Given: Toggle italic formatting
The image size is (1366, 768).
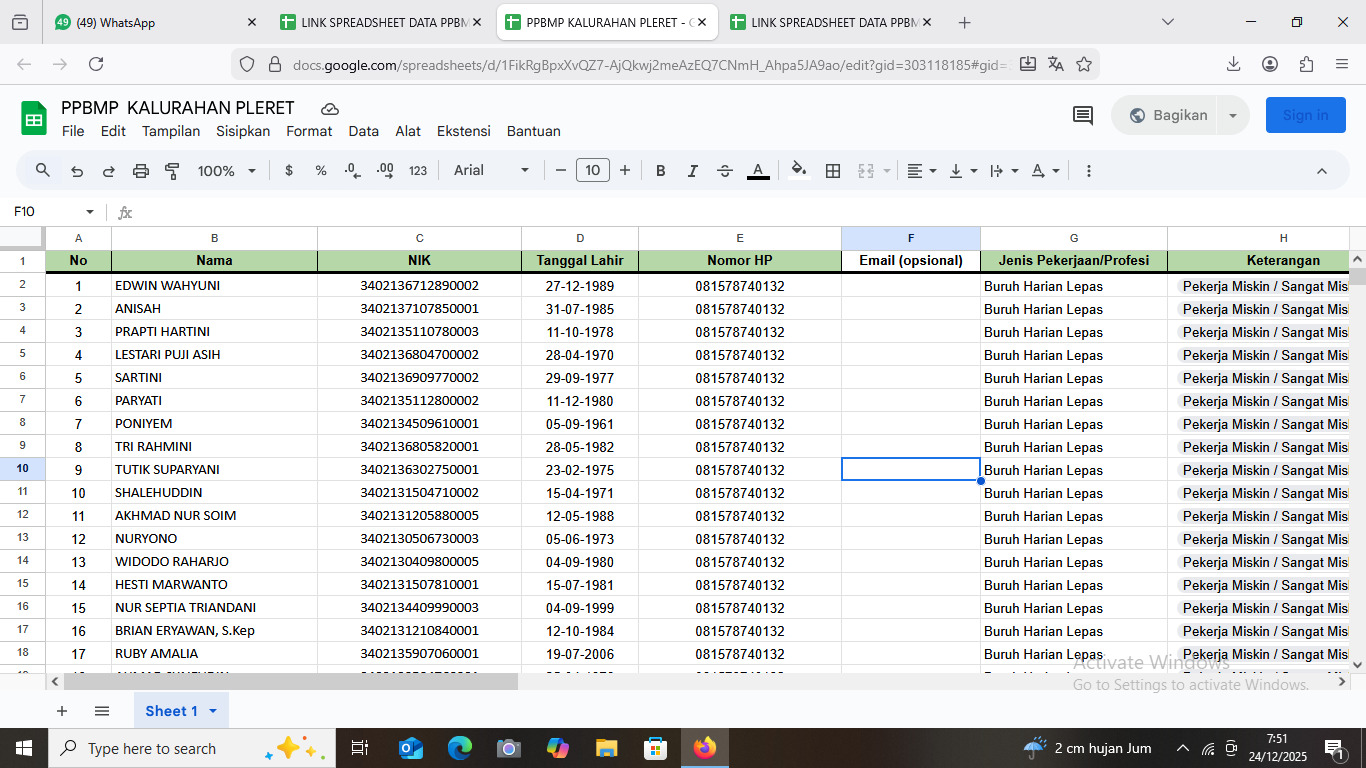Looking at the screenshot, I should pyautogui.click(x=692, y=171).
